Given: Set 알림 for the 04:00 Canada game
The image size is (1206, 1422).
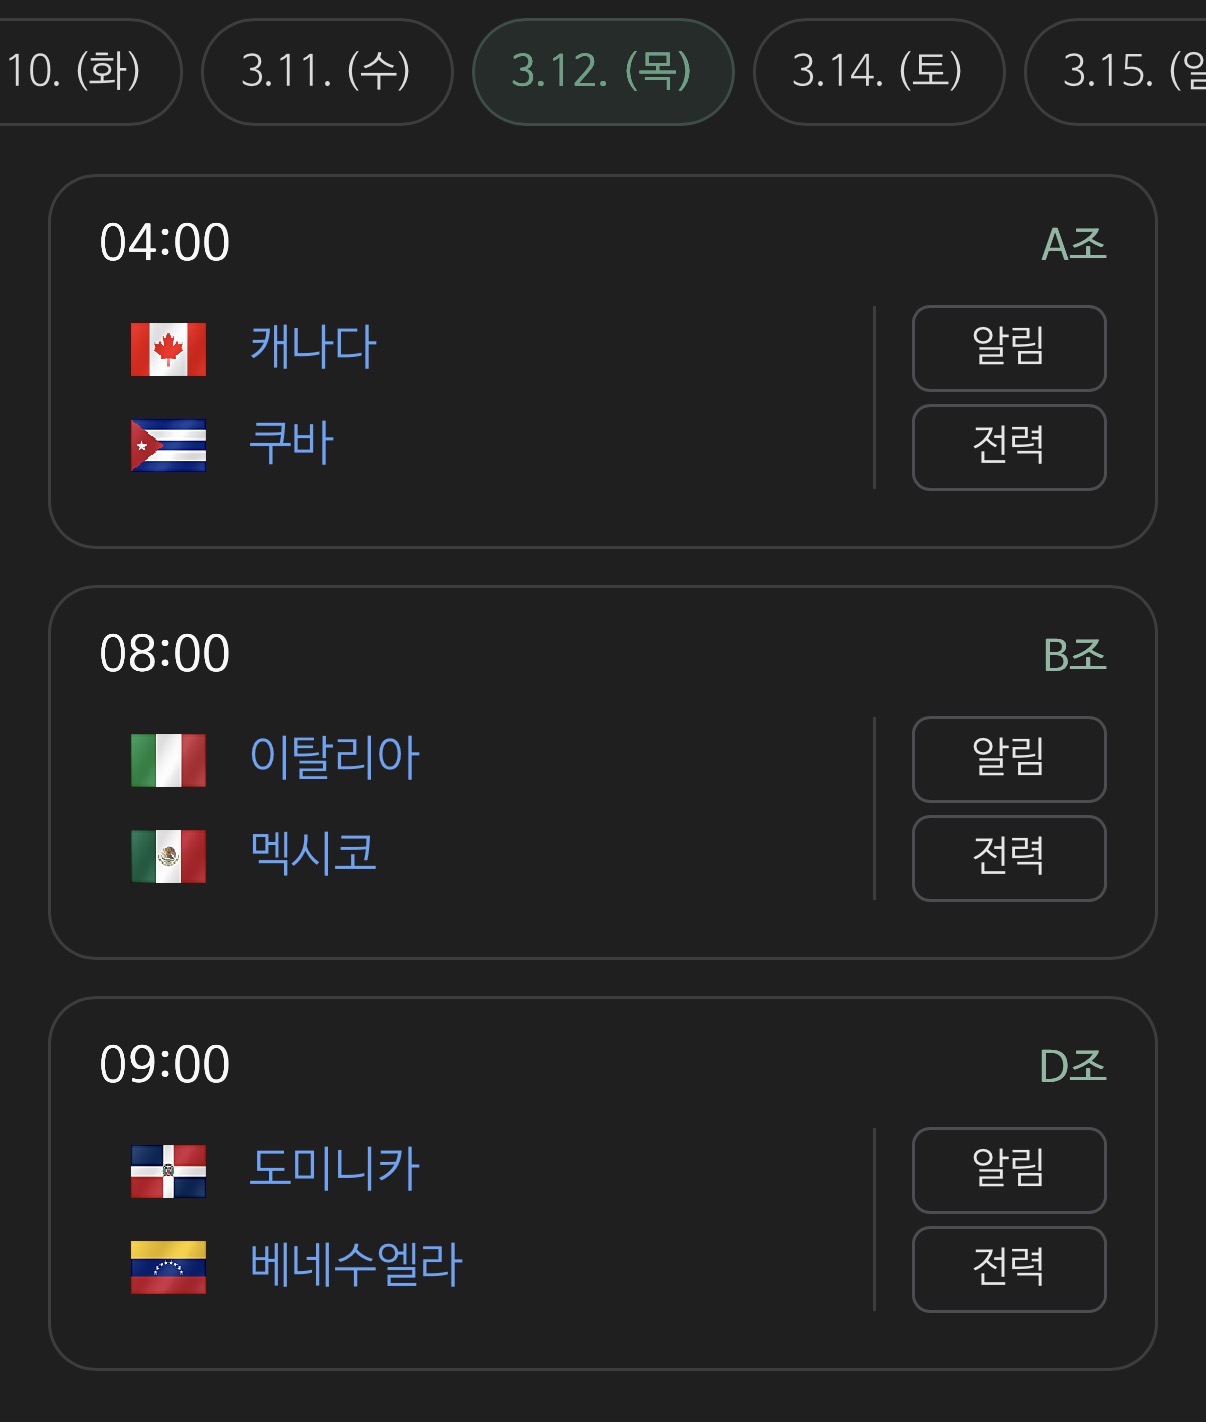Looking at the screenshot, I should (1009, 348).
